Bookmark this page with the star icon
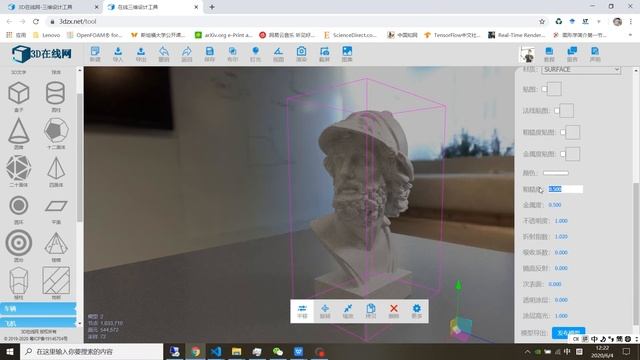The image size is (640, 360). click(542, 21)
